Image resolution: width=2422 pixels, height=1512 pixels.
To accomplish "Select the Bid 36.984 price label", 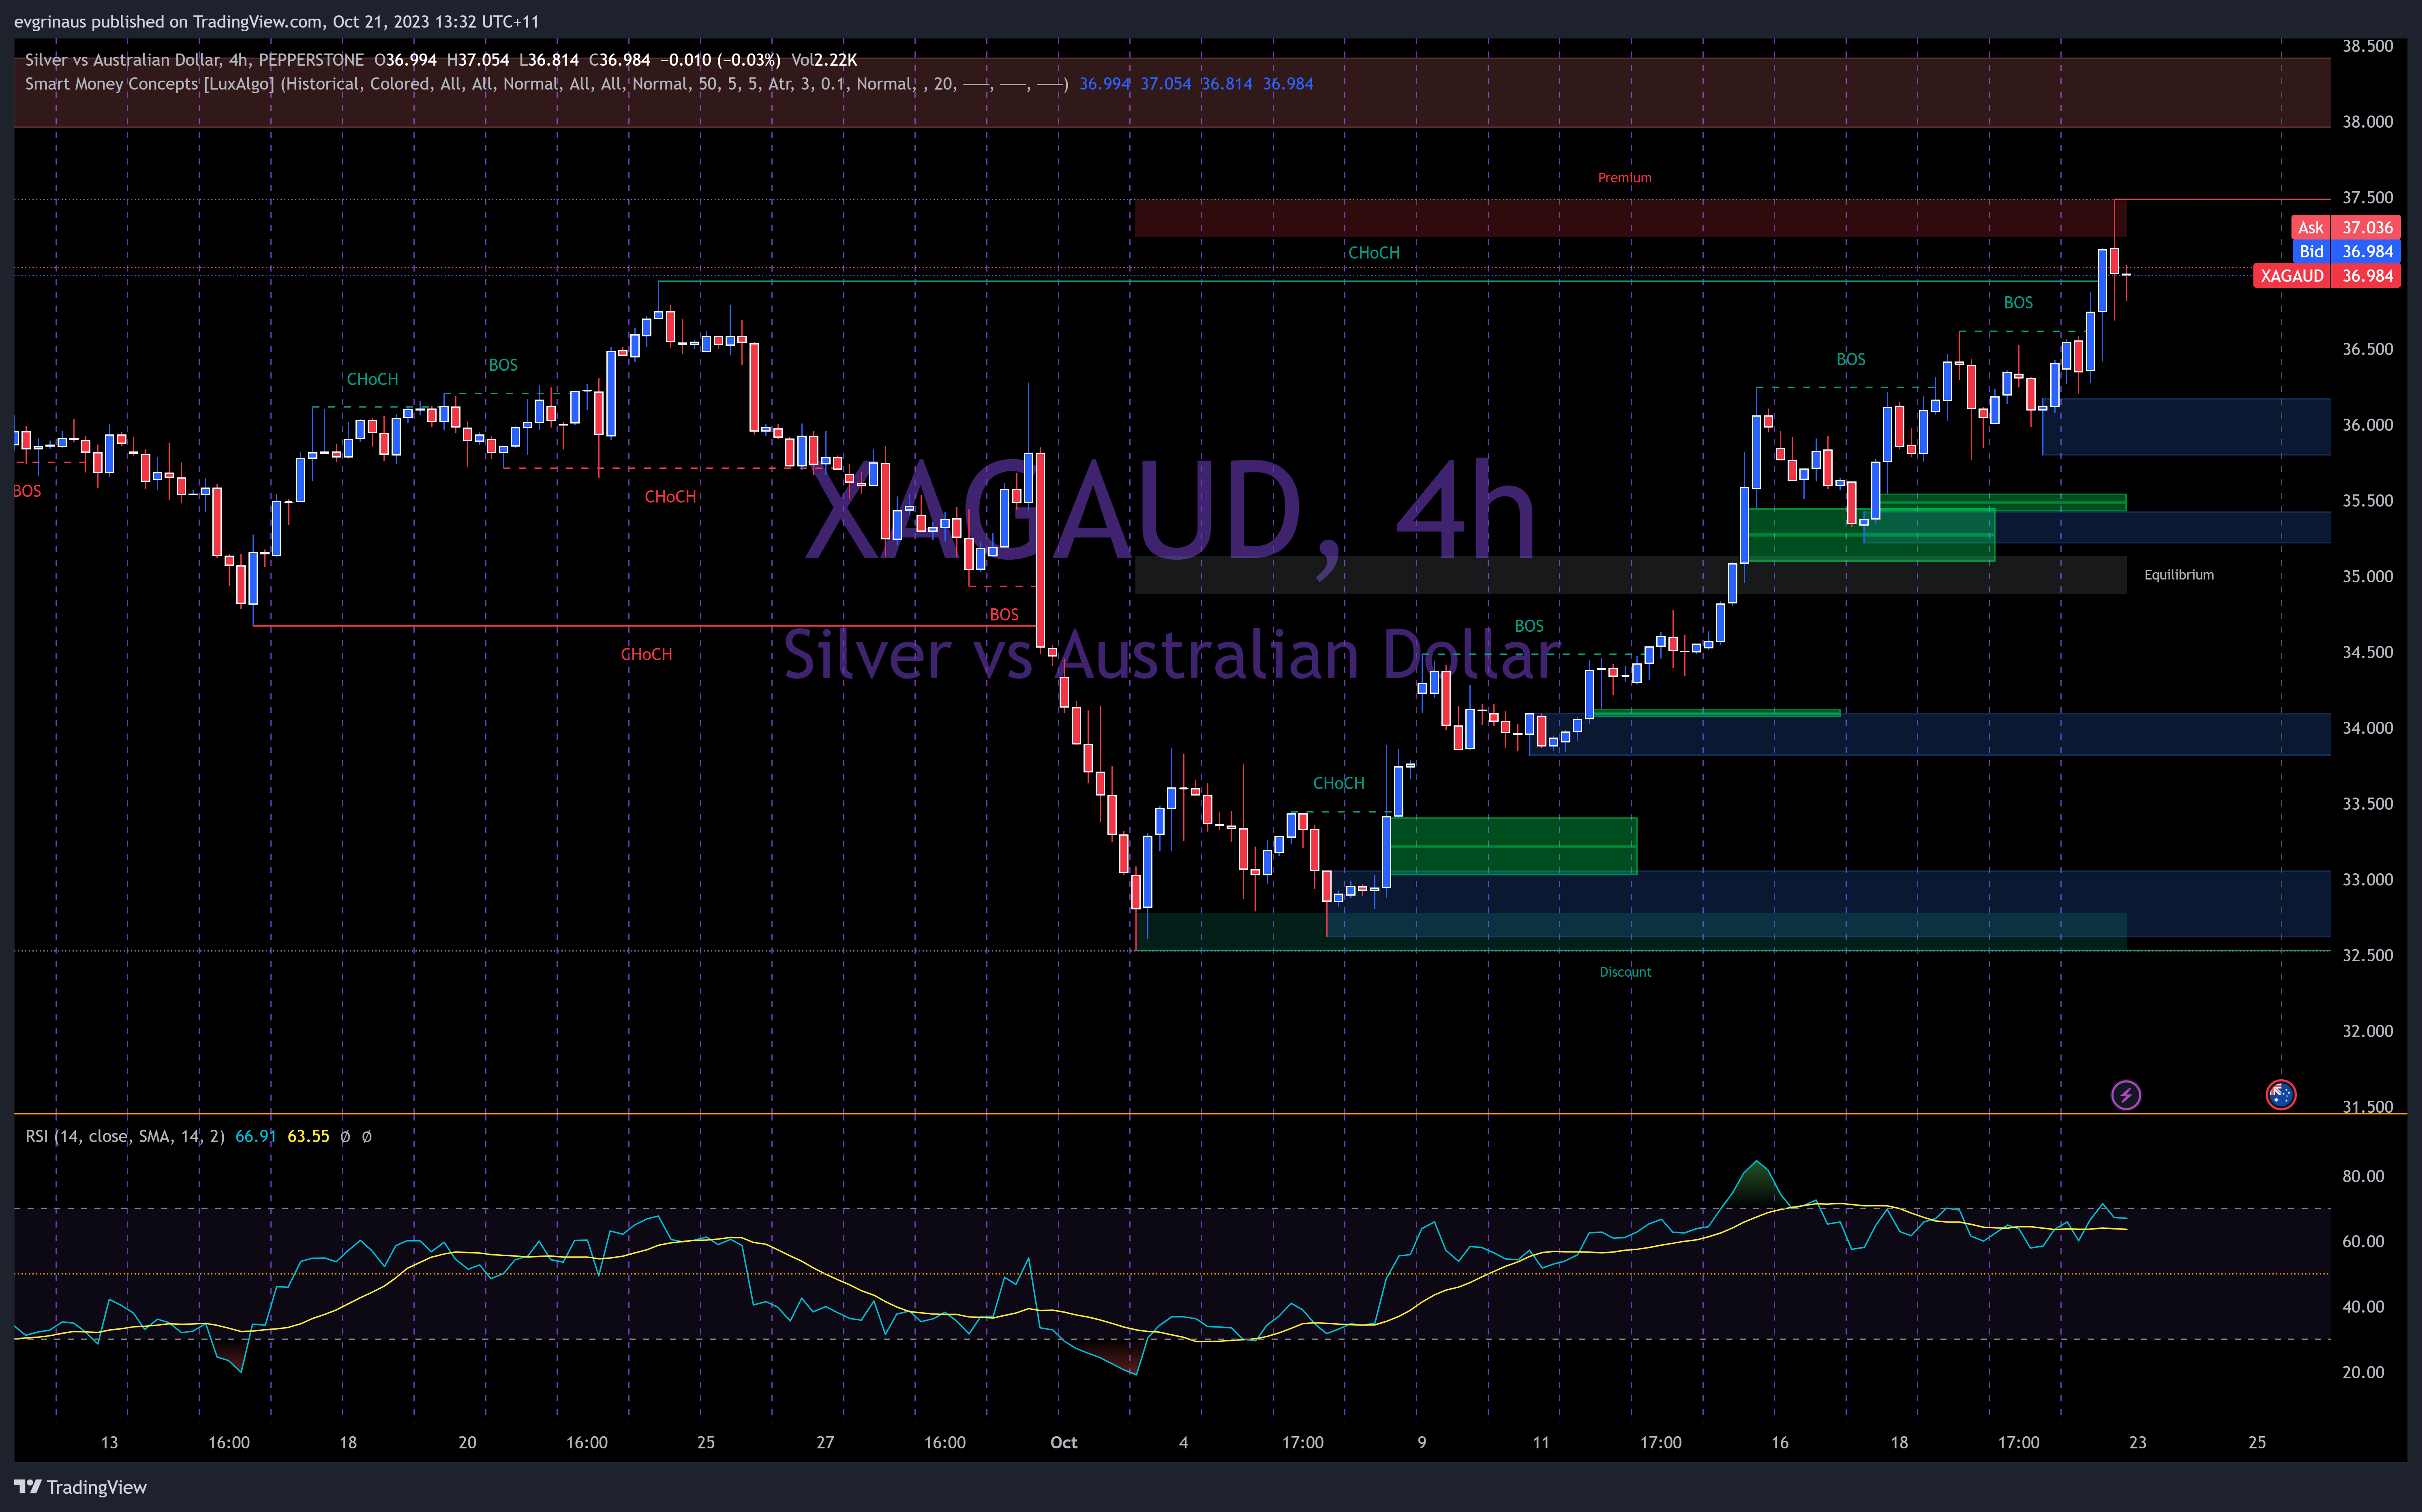I will coord(2346,252).
